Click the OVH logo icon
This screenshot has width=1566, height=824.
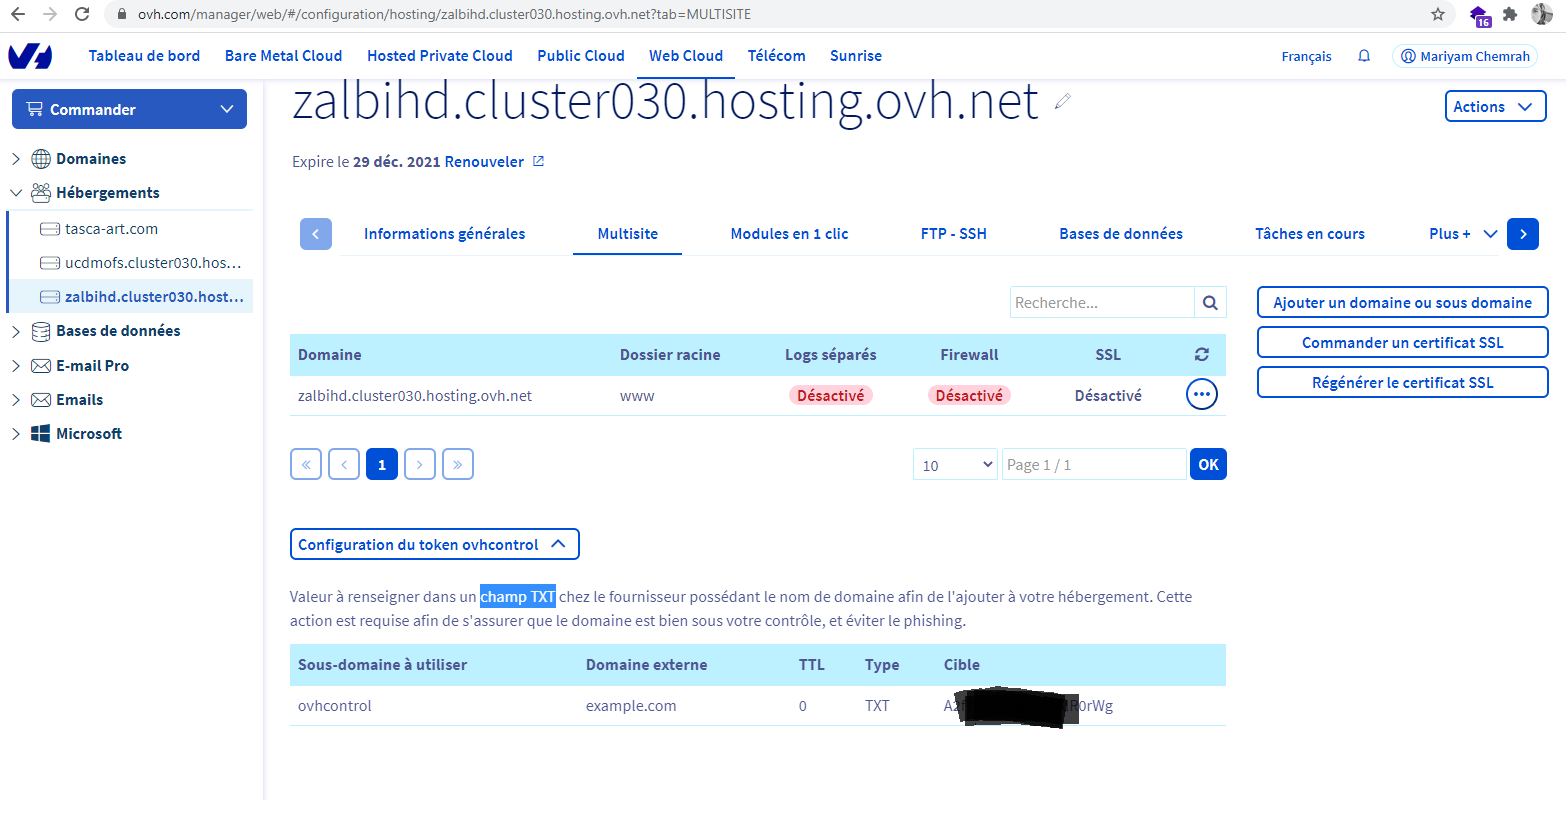click(30, 56)
